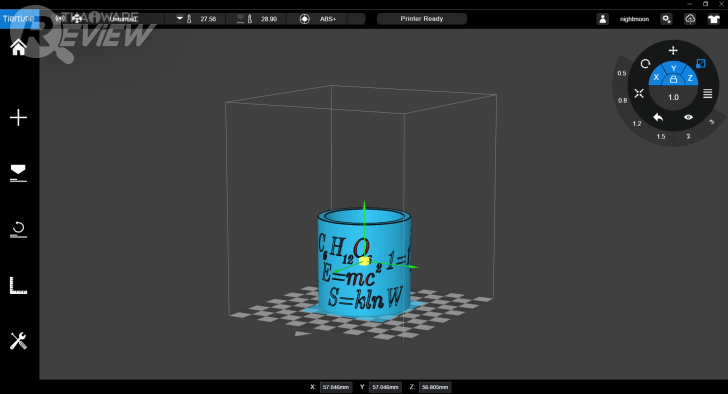Click the Initialize printer icon in sidebar

pos(19,230)
